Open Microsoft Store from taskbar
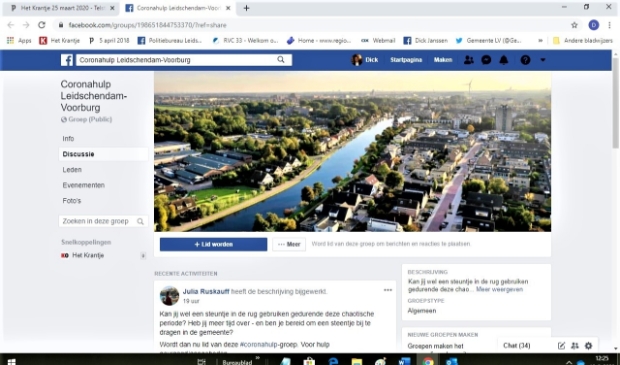 309,361
